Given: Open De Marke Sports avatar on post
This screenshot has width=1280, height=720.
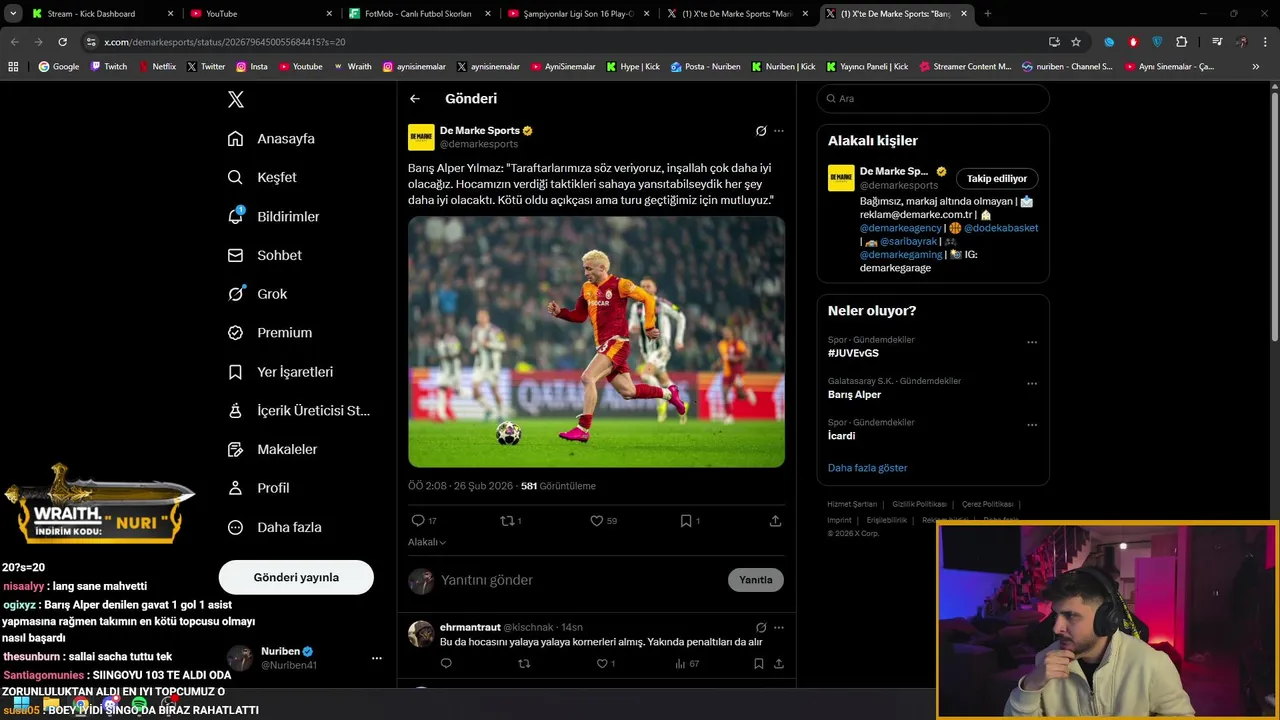Looking at the screenshot, I should coord(421,137).
